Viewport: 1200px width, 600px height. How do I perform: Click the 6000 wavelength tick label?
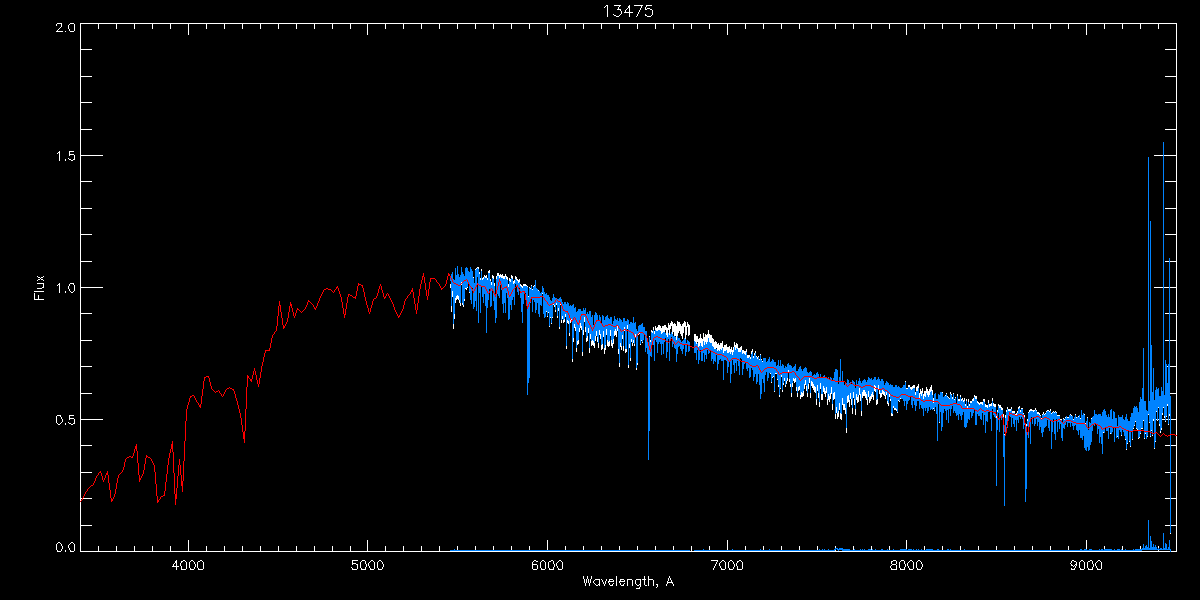[x=547, y=564]
